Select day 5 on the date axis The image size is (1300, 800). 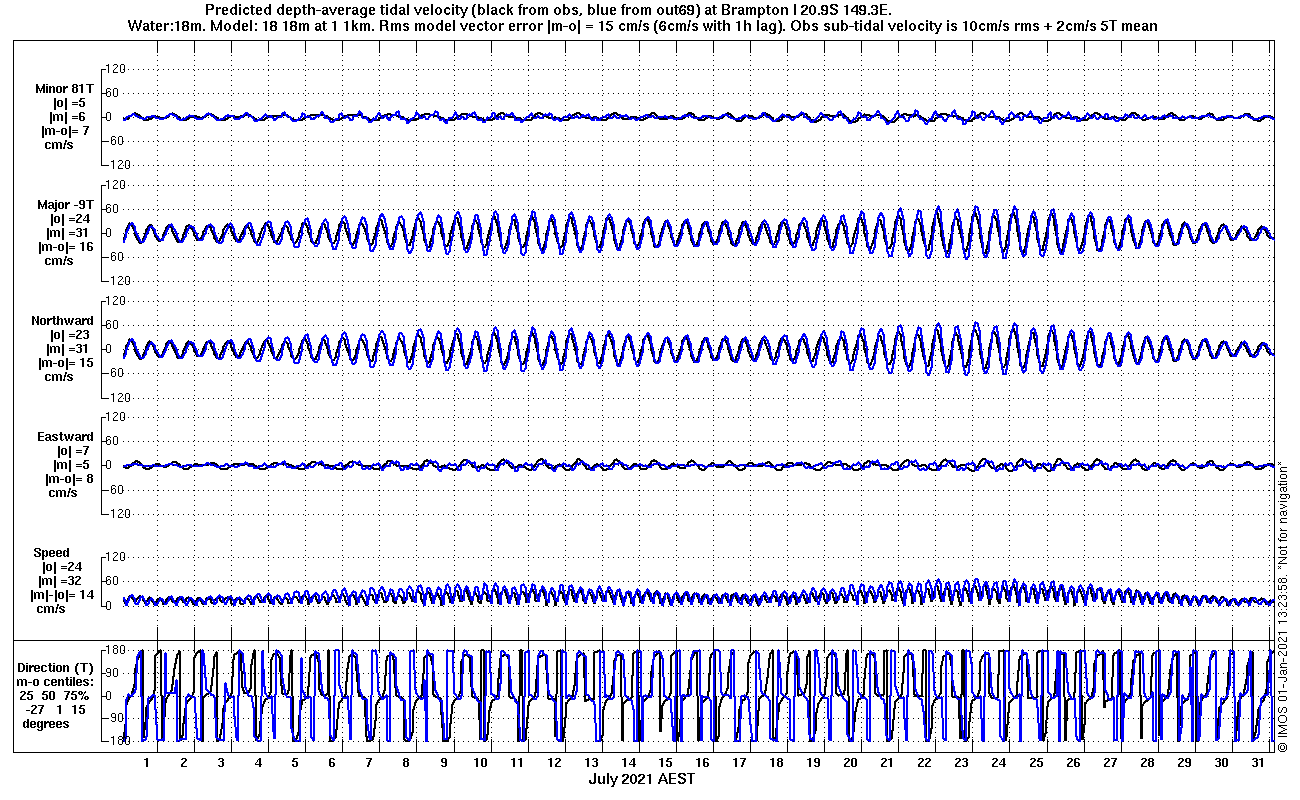[294, 762]
